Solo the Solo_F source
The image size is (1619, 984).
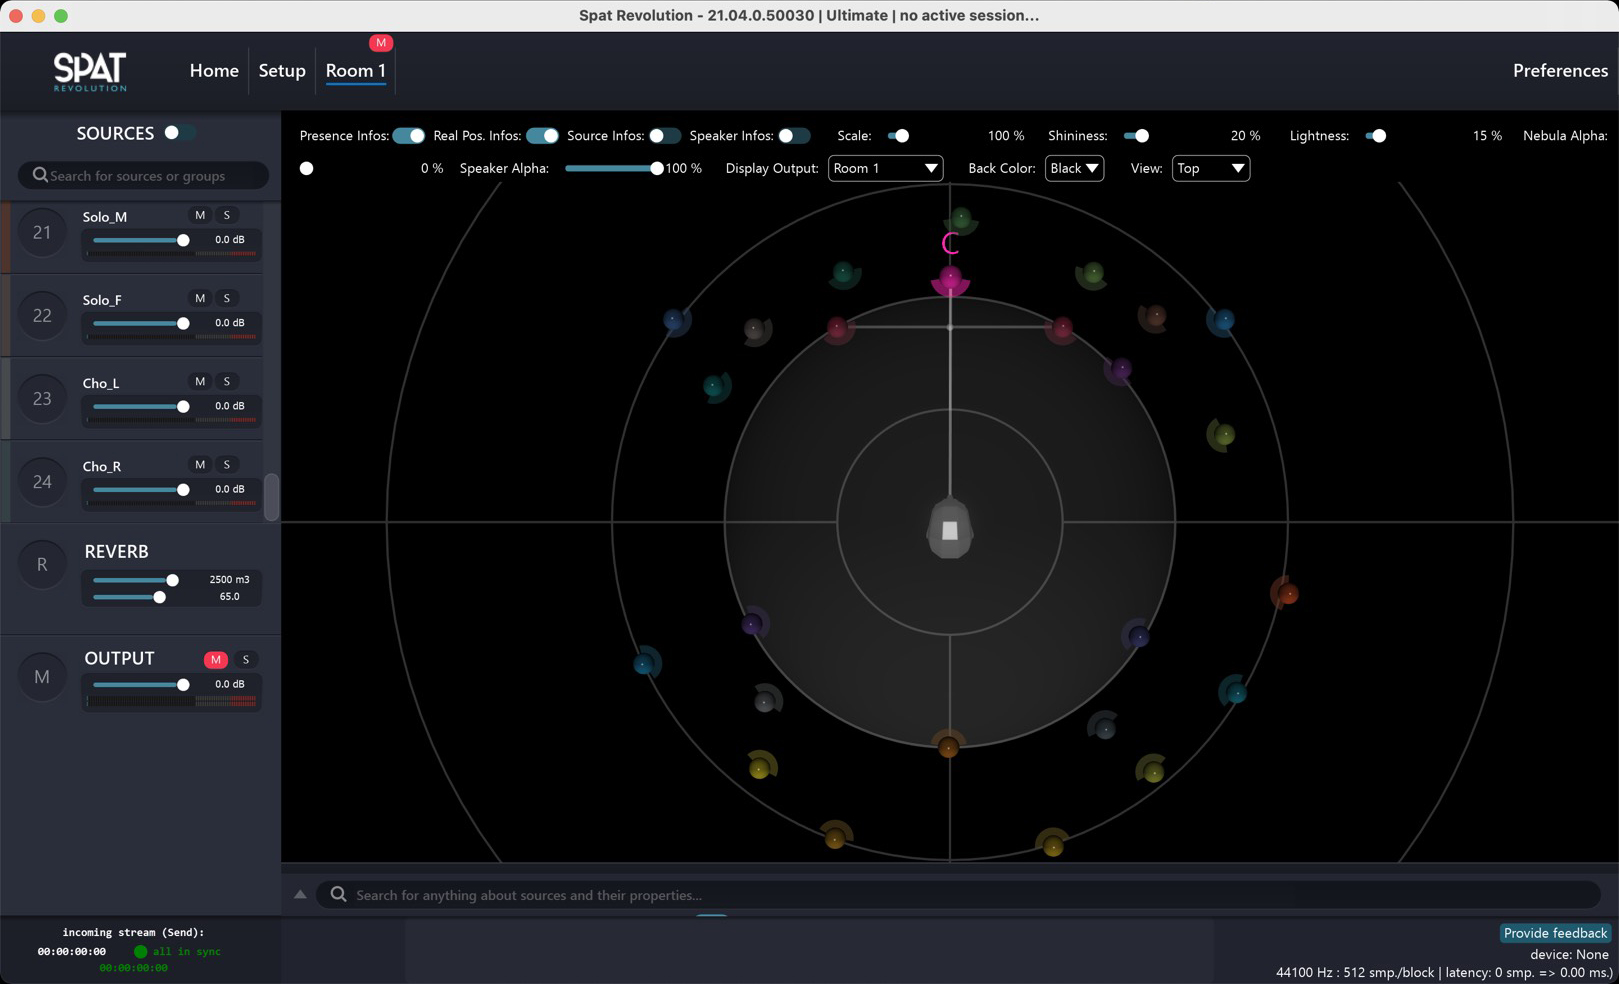click(x=227, y=298)
